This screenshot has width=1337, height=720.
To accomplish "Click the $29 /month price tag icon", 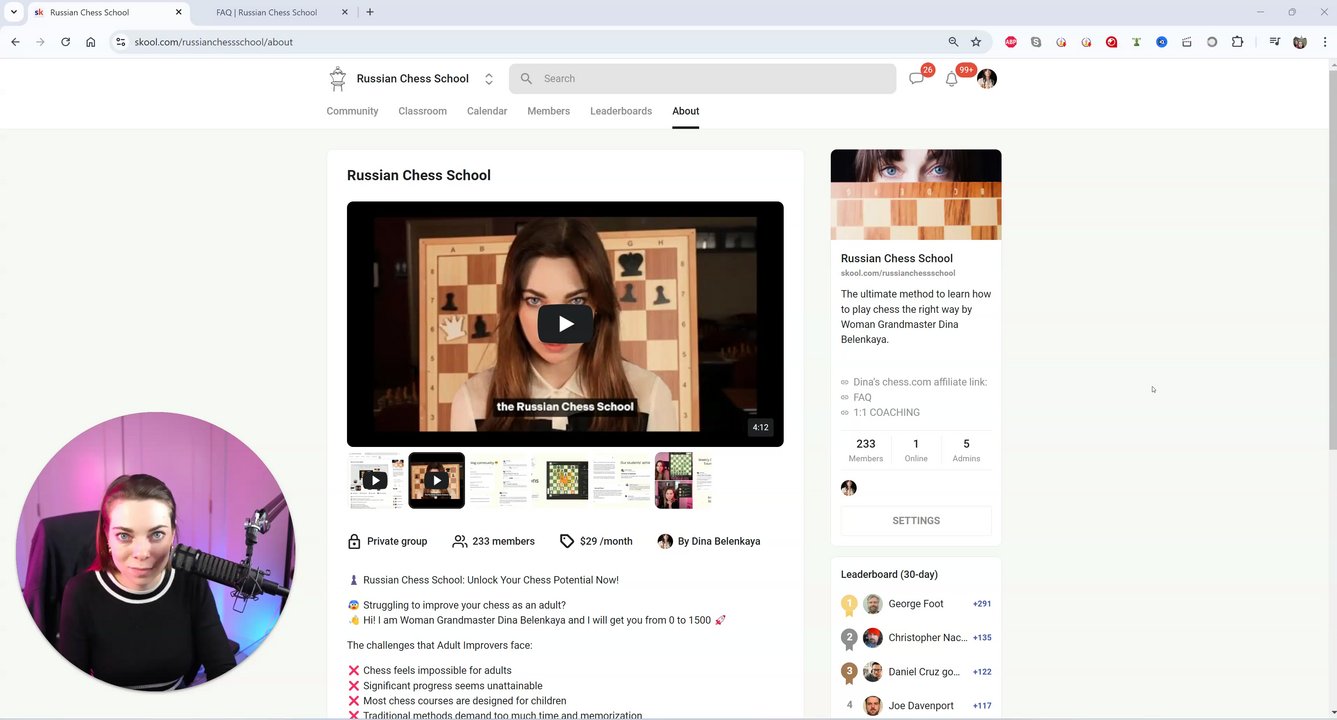I will [x=567, y=541].
